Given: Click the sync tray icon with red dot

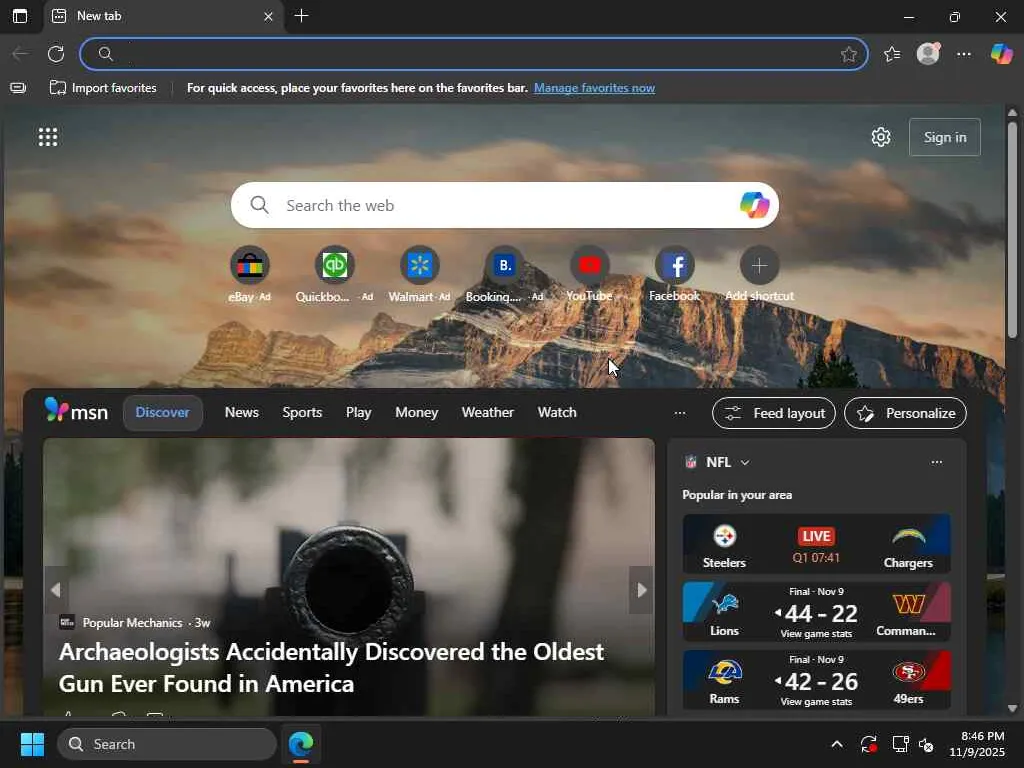Looking at the screenshot, I should pos(869,744).
